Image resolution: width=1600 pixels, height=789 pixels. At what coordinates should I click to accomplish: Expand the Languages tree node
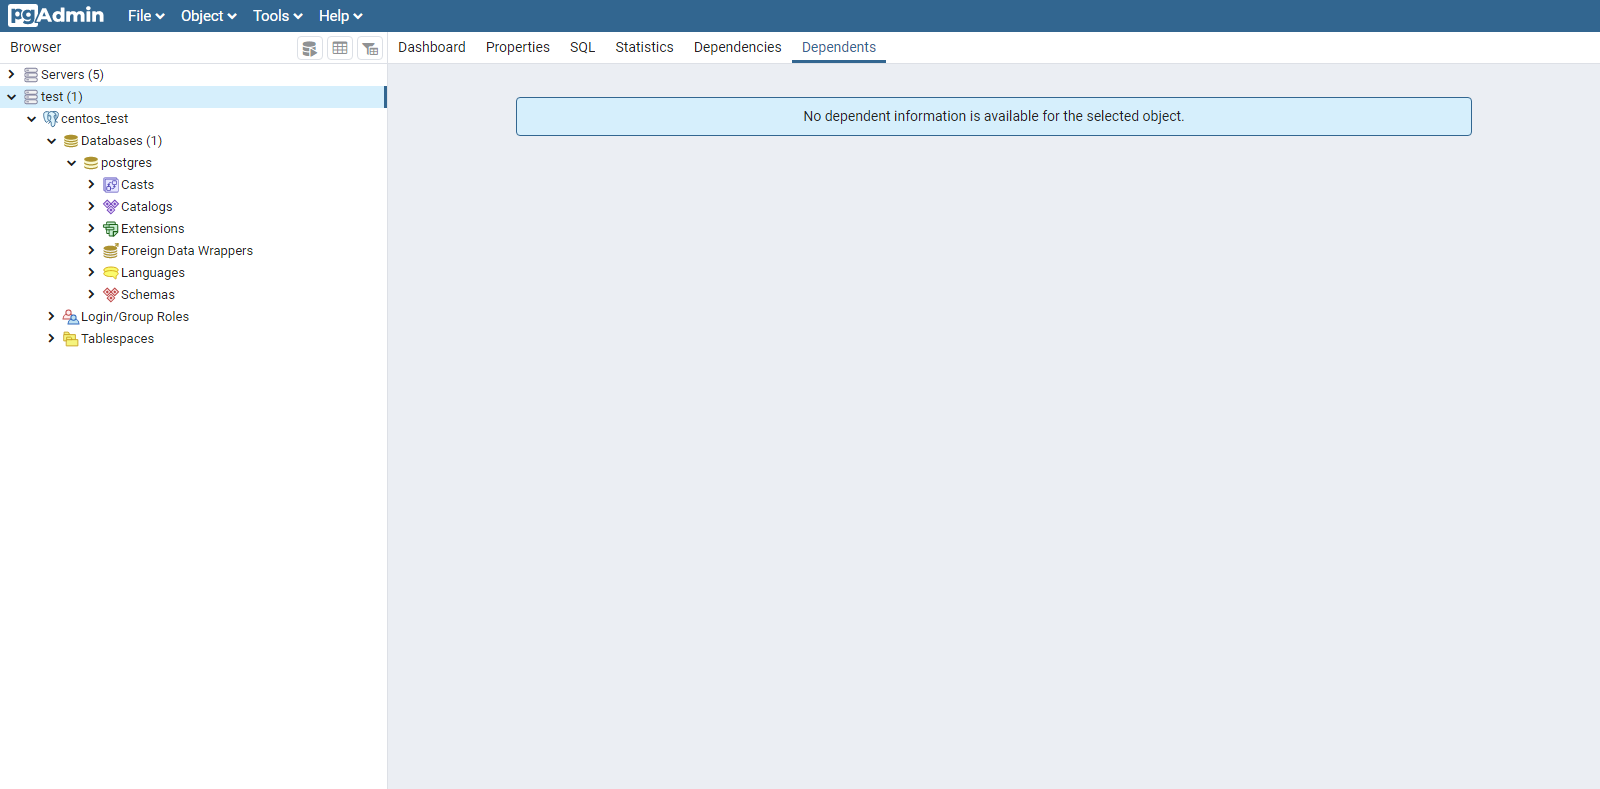click(92, 273)
